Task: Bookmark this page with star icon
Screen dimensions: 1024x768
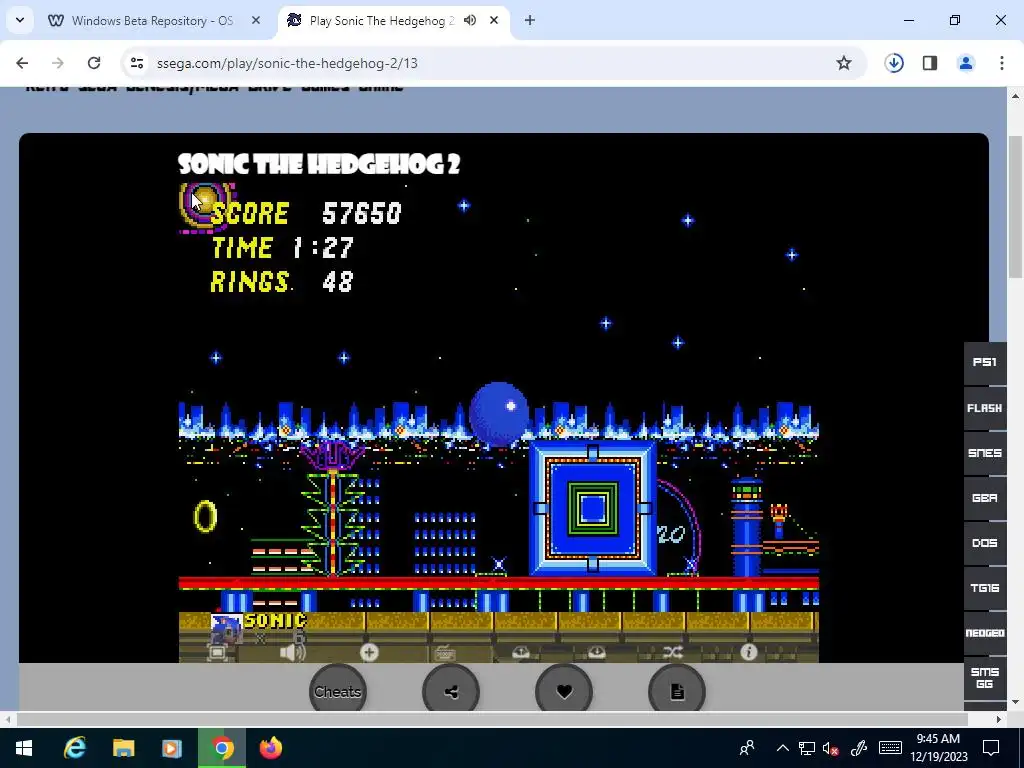Action: coord(844,63)
